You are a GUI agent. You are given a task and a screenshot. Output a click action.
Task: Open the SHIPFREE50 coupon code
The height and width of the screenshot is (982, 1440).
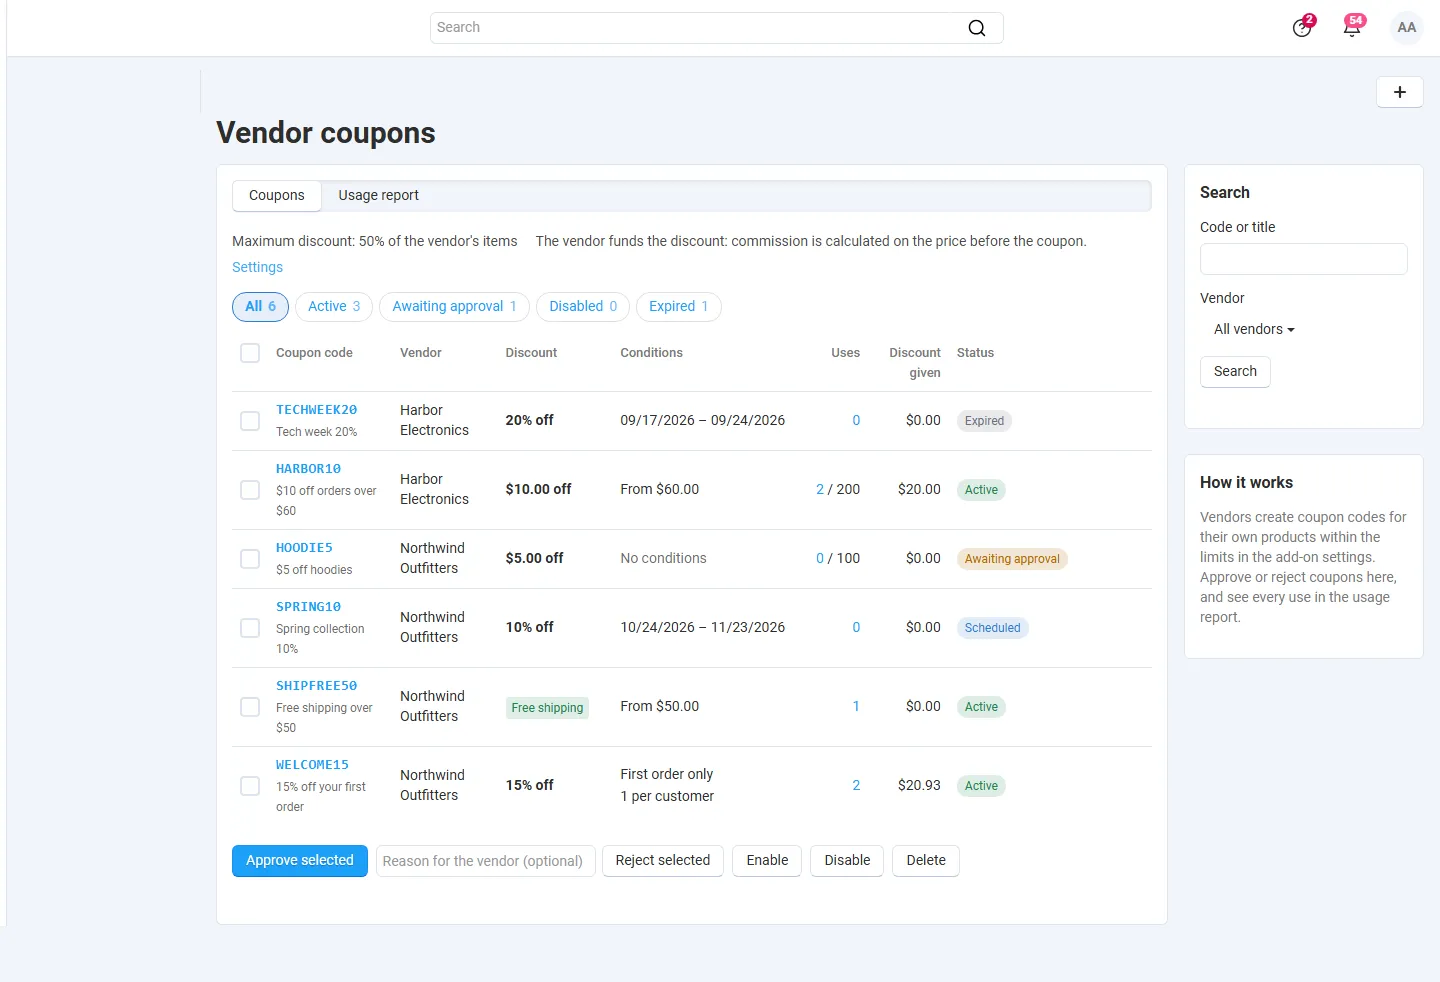click(316, 686)
